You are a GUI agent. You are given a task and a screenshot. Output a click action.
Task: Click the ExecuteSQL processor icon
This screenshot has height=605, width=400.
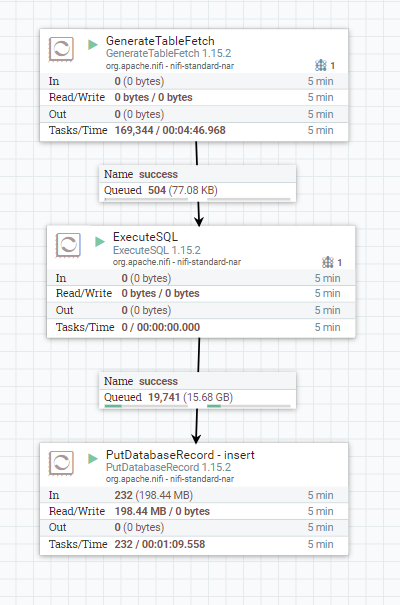68,245
